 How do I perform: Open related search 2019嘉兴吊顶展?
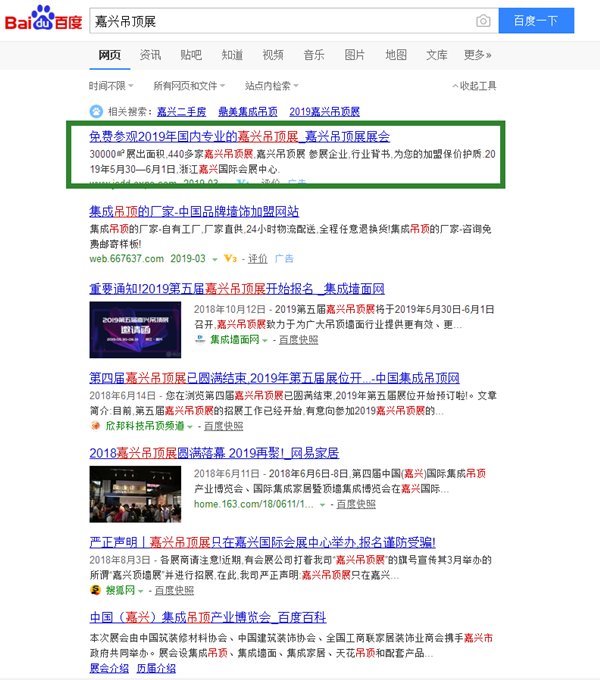coord(325,112)
